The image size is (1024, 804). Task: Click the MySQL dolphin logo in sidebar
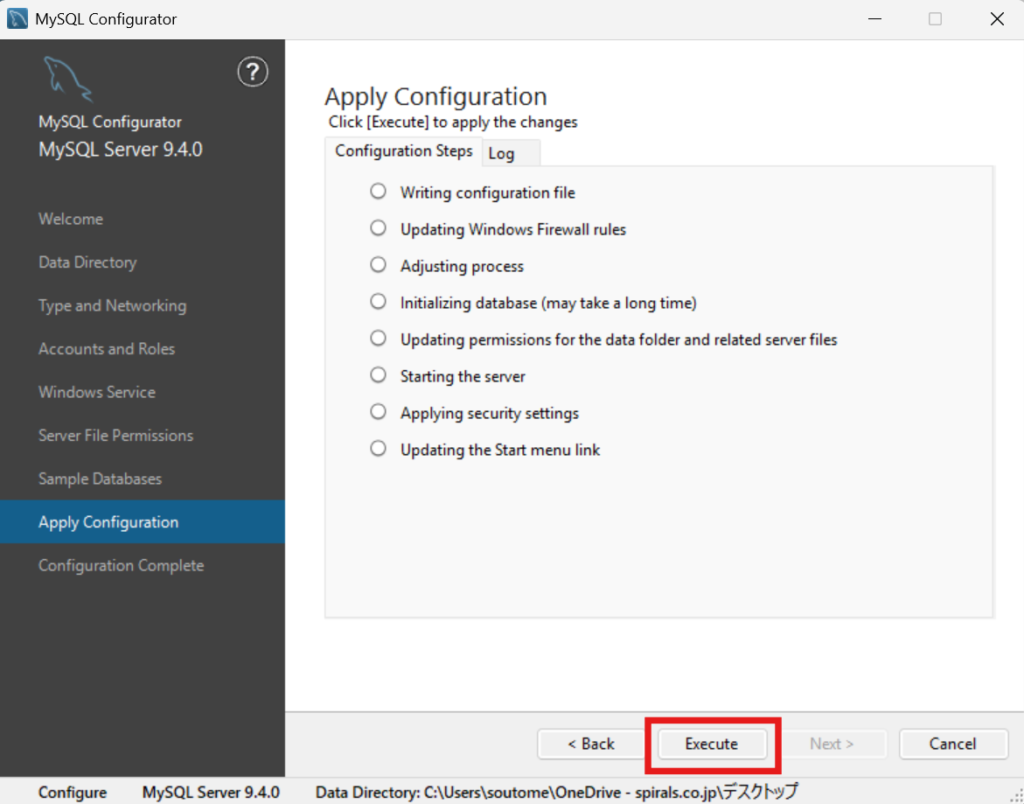point(67,78)
